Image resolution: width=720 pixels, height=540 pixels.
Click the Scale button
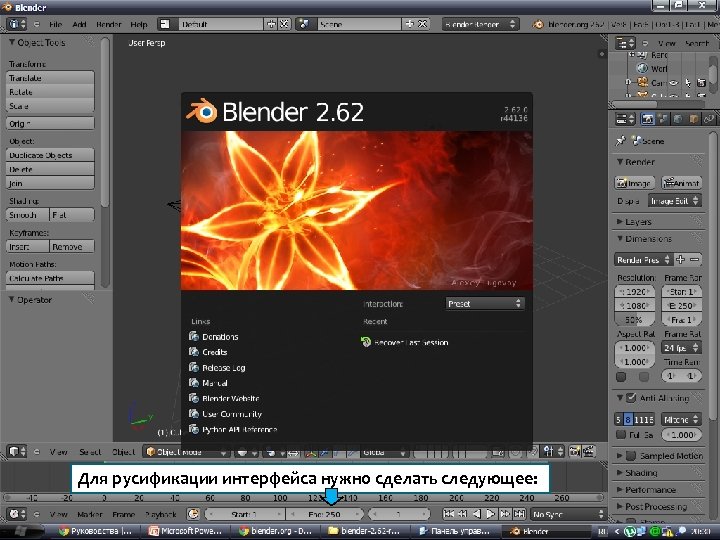[x=50, y=106]
